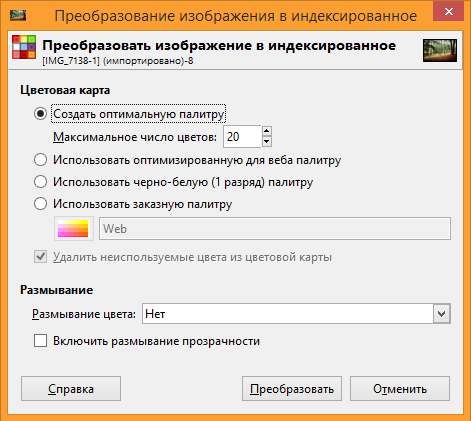Screen dimensions: 471x421
Task: Click the indexed palette color grid icon
Action: point(24,47)
